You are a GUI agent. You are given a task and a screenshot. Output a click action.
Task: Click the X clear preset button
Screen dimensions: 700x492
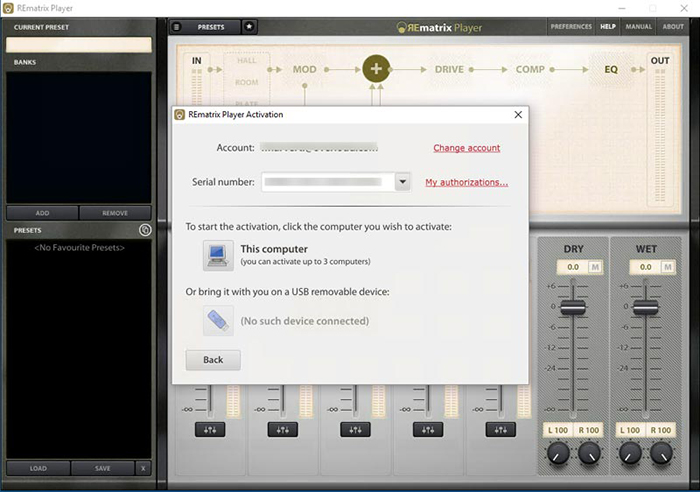click(x=143, y=468)
